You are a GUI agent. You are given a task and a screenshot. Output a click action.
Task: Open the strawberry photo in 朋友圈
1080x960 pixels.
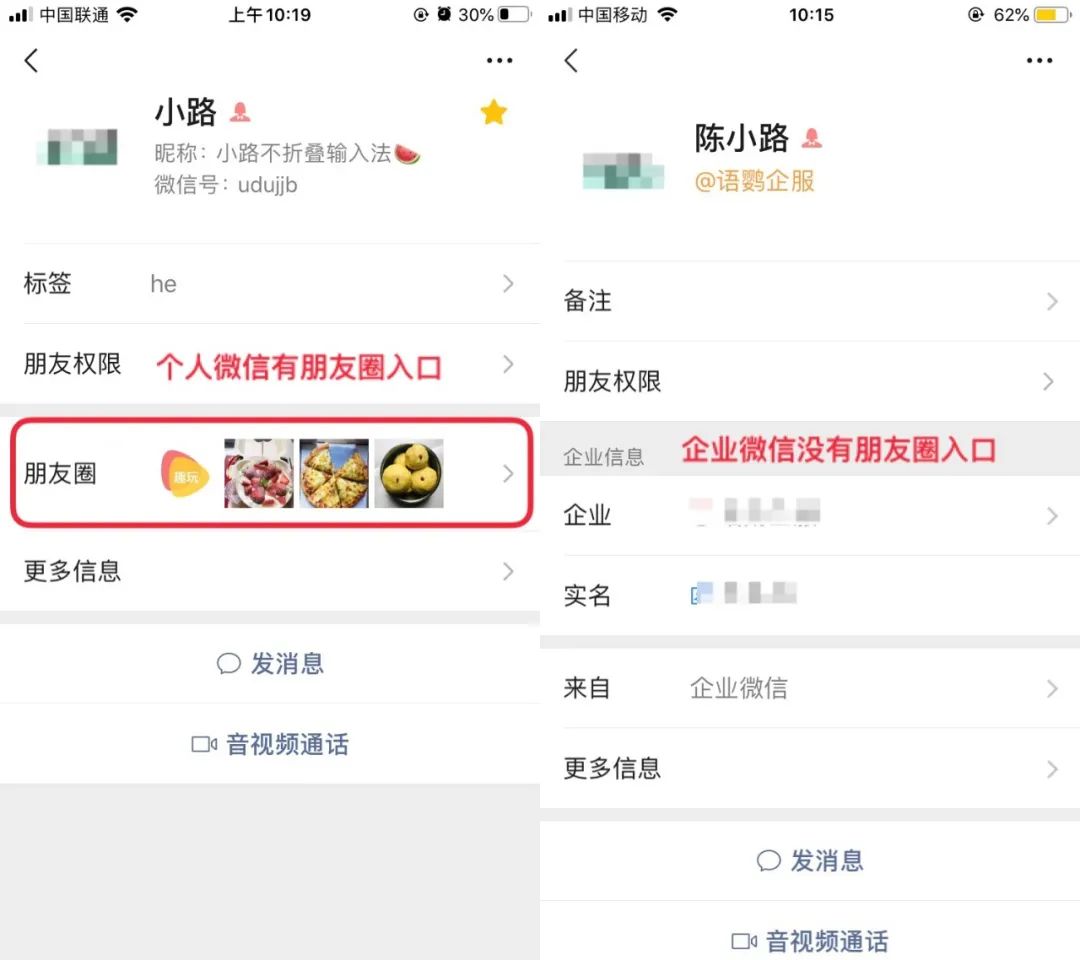tap(259, 474)
